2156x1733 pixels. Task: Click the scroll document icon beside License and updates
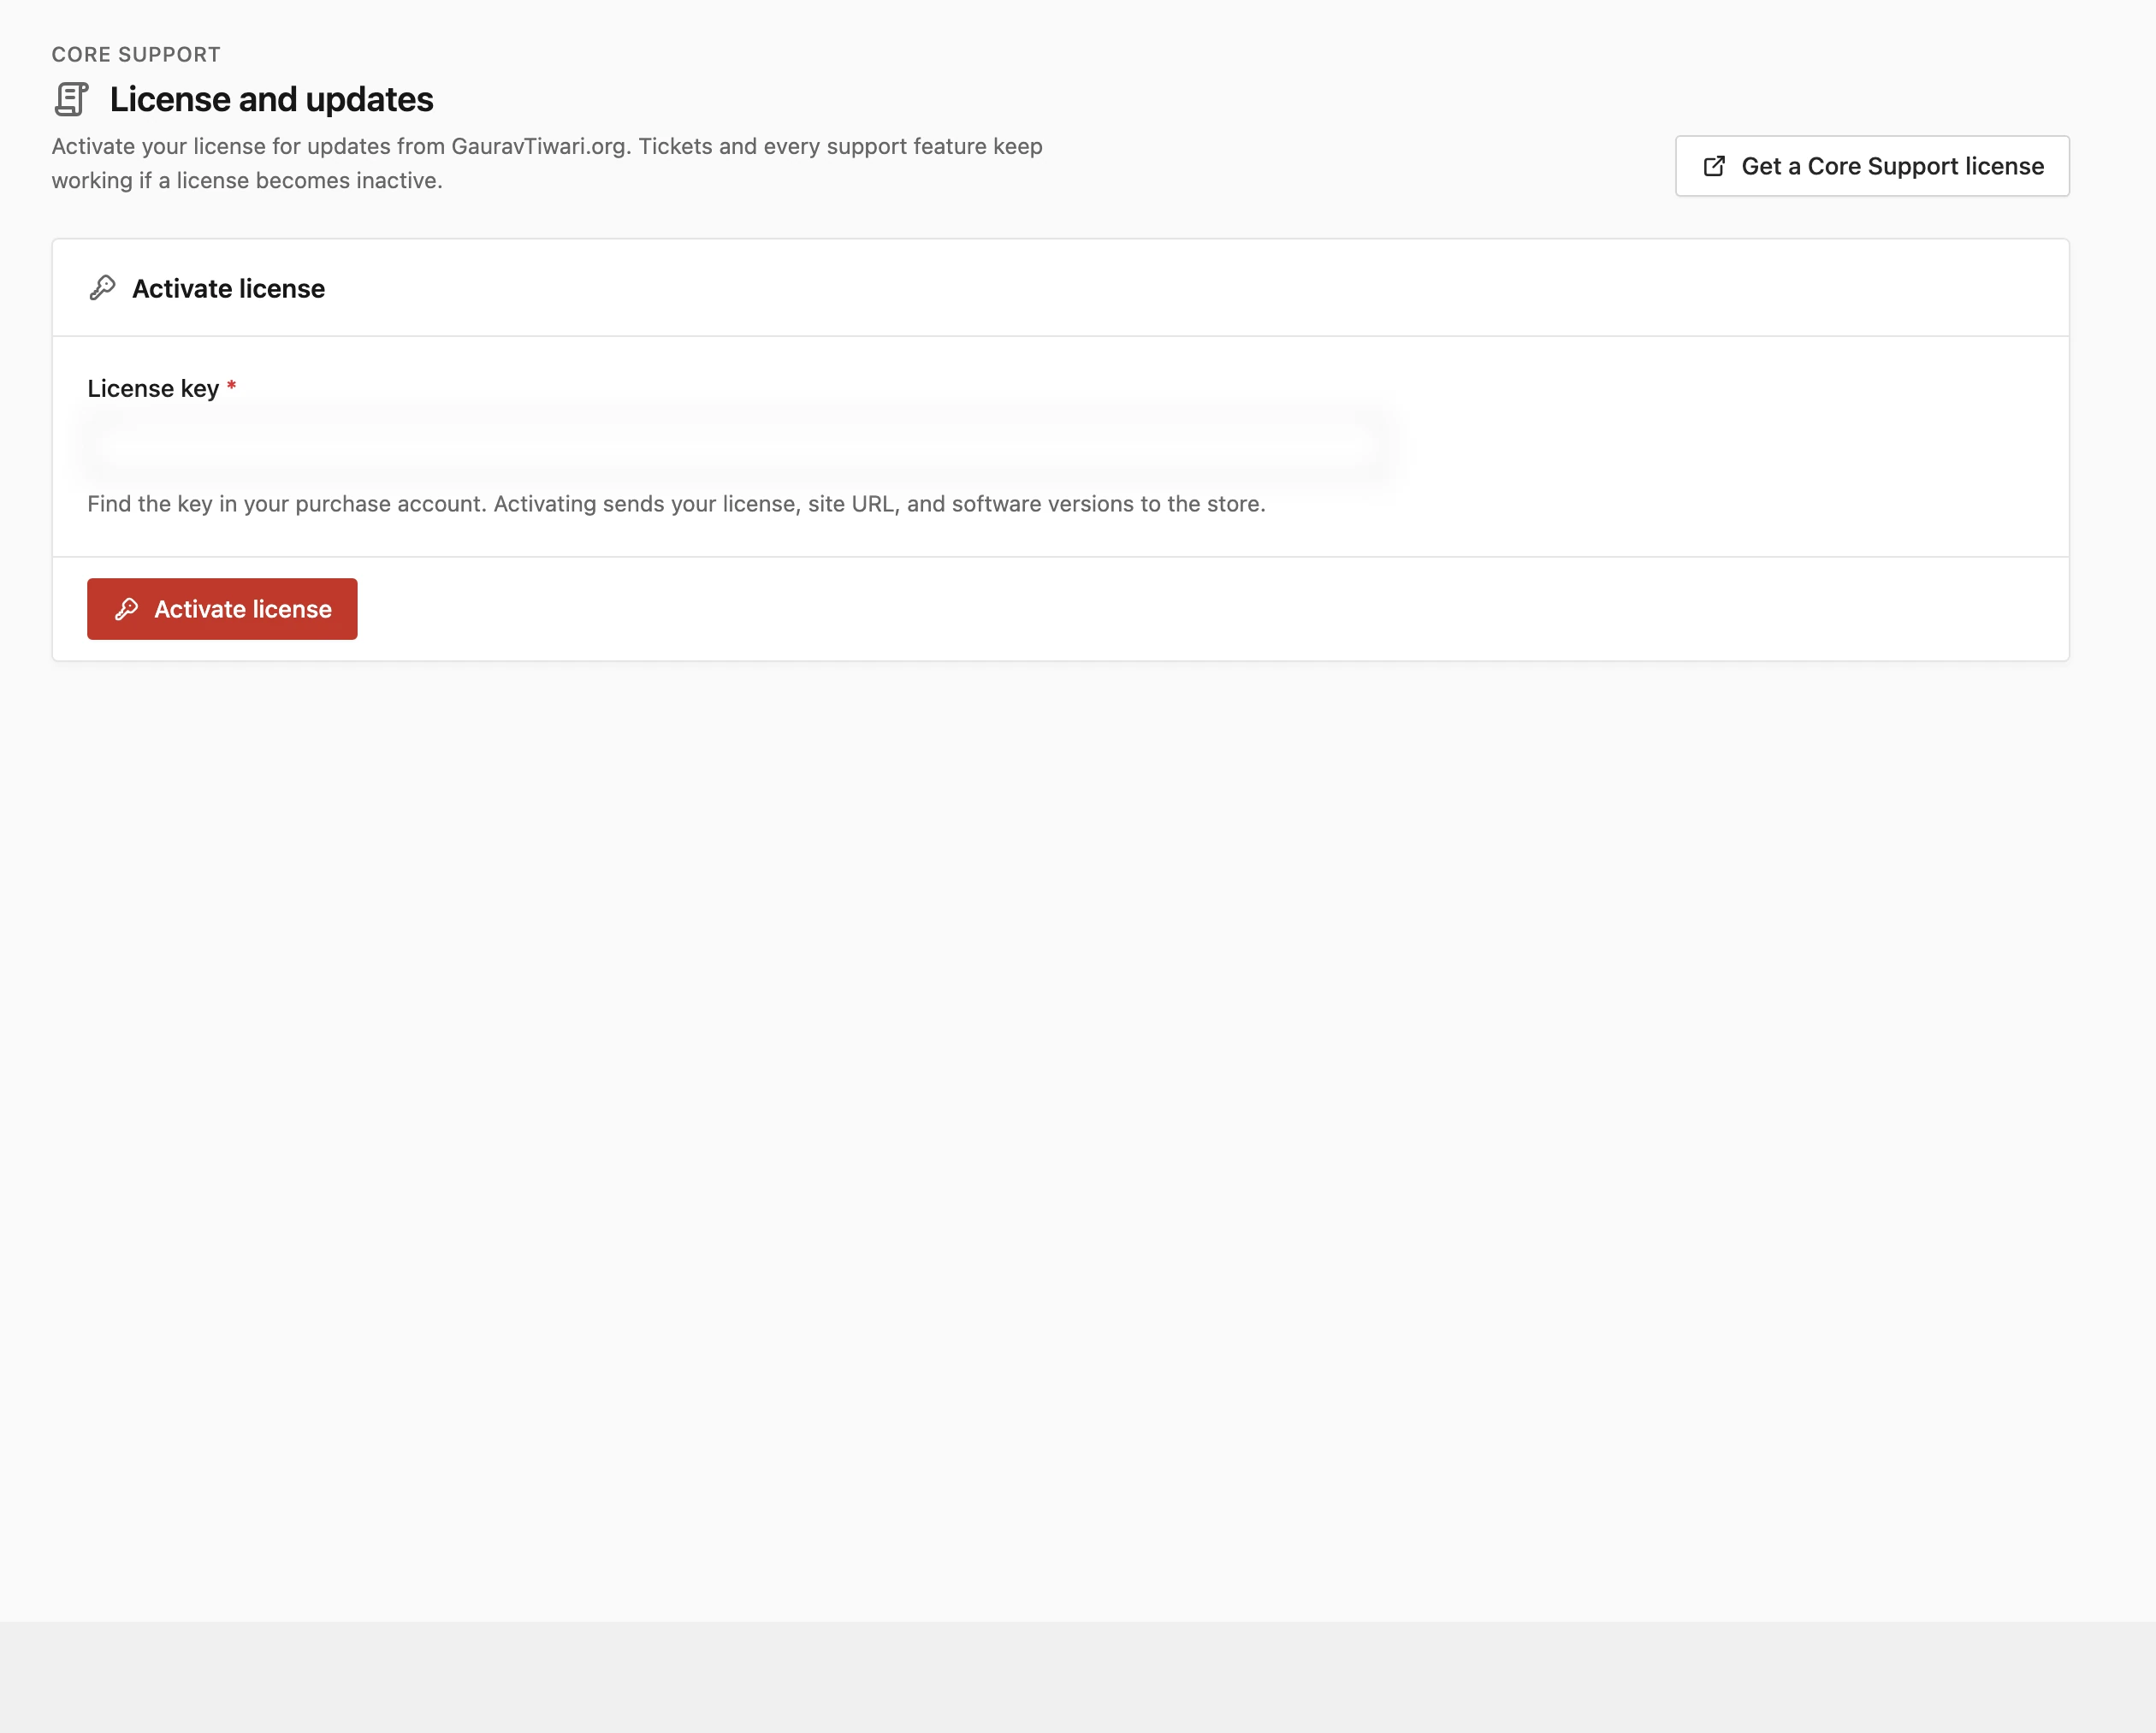[71, 99]
